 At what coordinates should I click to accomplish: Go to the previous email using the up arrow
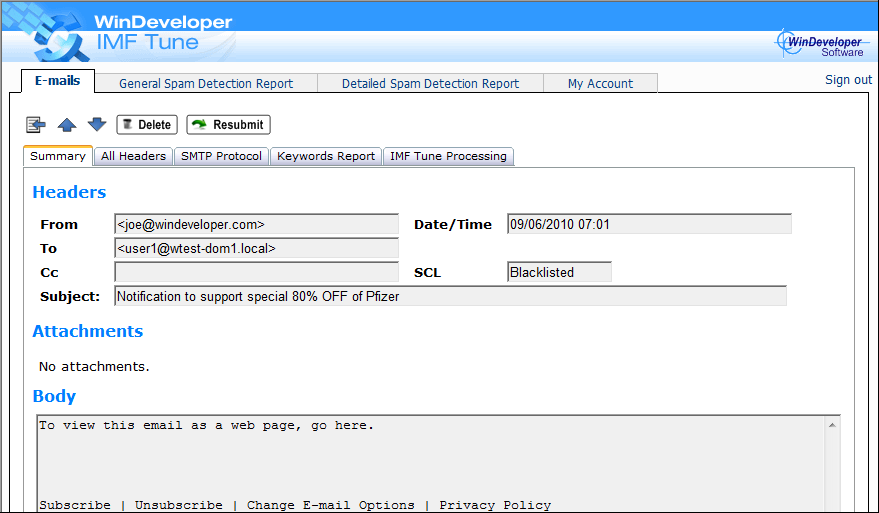coord(67,124)
